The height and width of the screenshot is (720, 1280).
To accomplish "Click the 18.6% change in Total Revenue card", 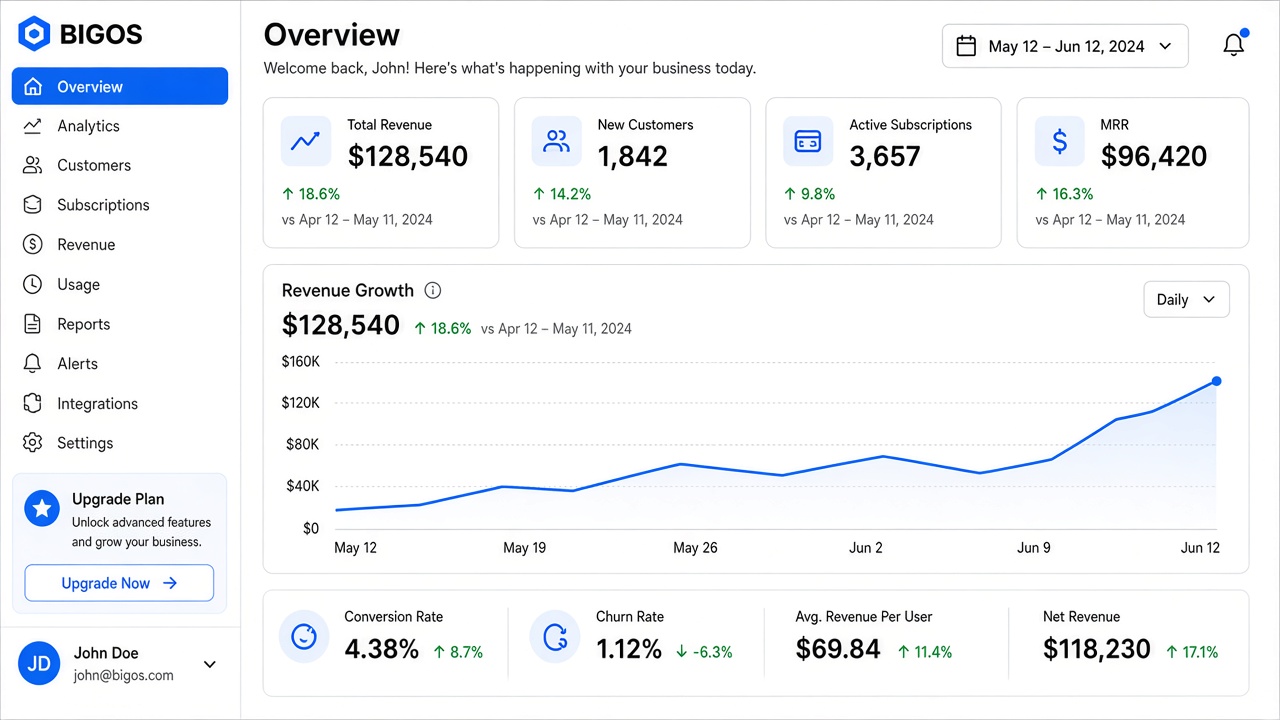I will [x=310, y=194].
